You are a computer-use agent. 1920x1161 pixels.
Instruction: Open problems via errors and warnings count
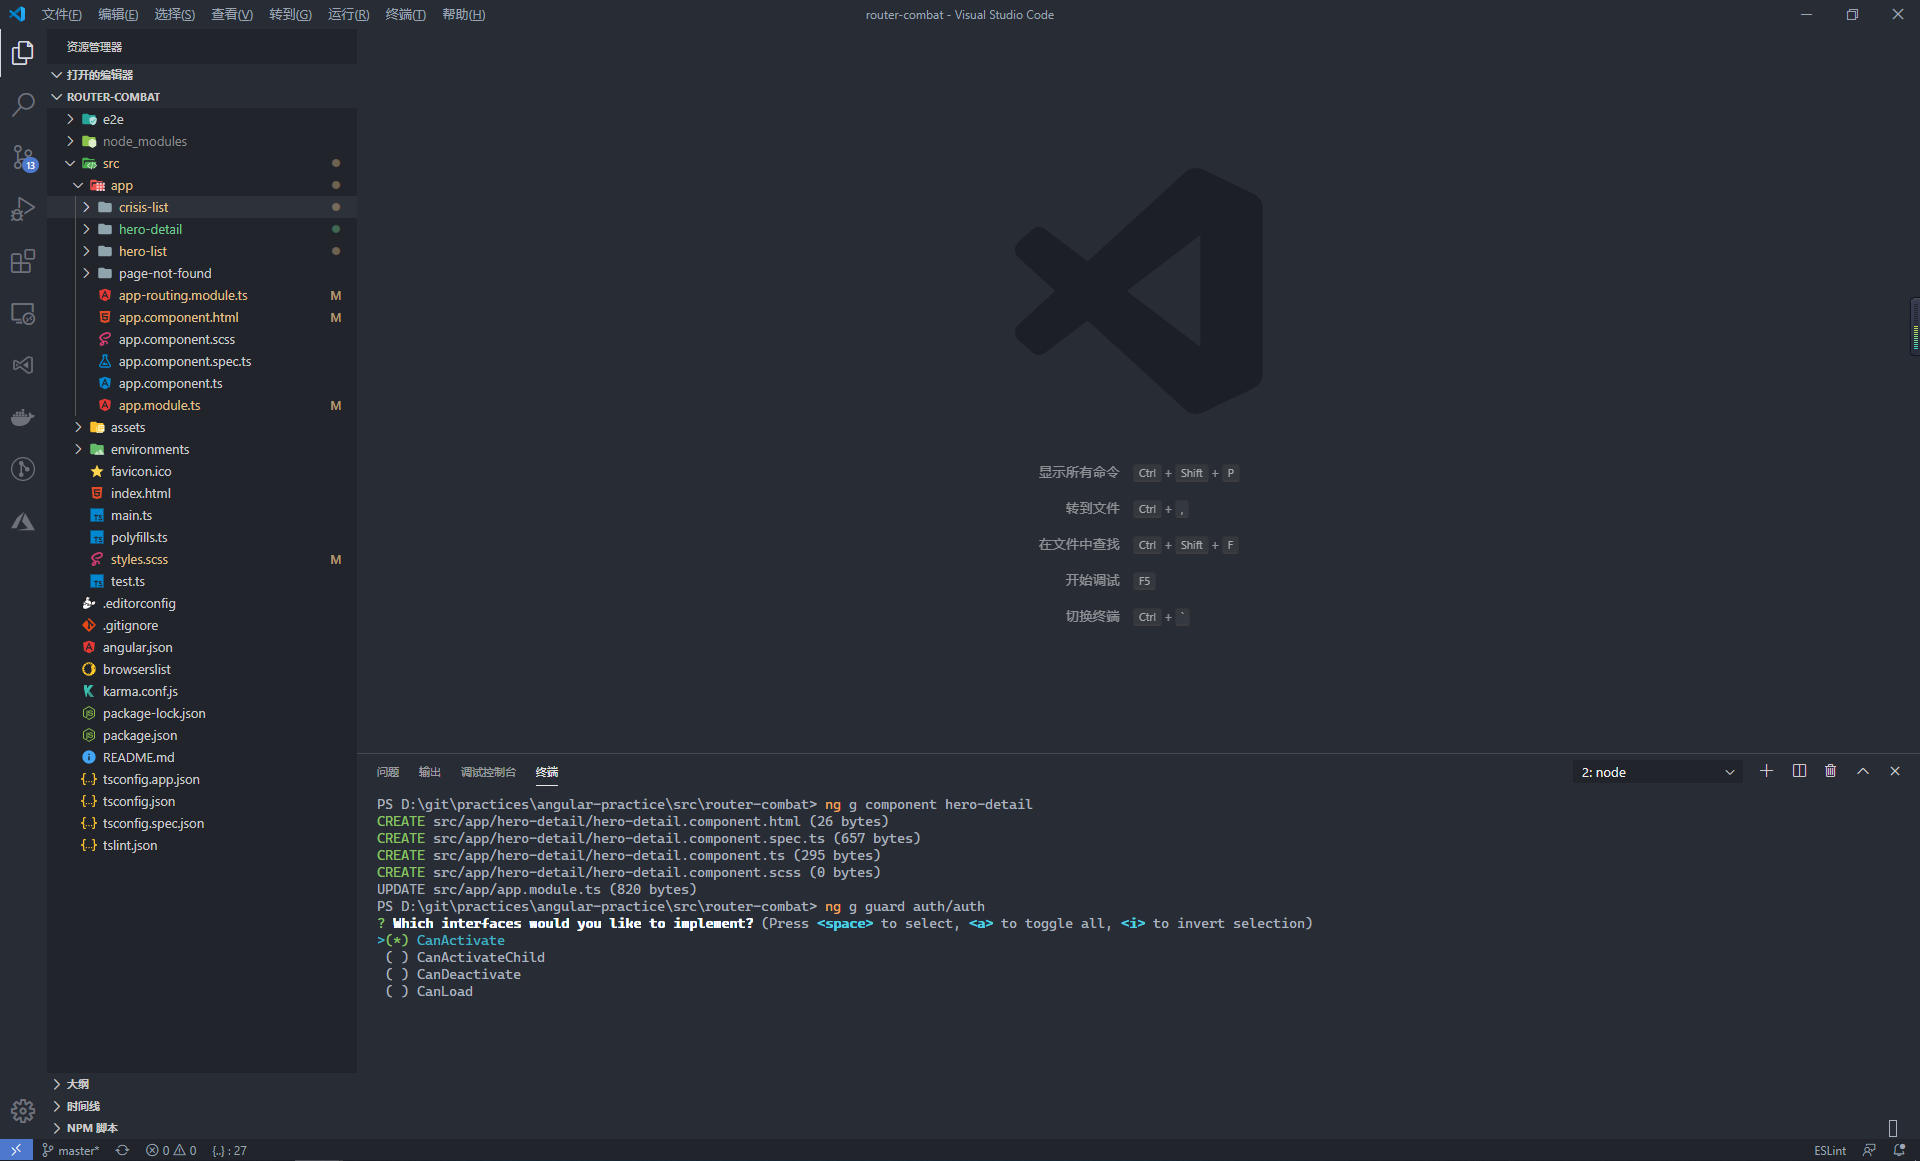point(171,1150)
